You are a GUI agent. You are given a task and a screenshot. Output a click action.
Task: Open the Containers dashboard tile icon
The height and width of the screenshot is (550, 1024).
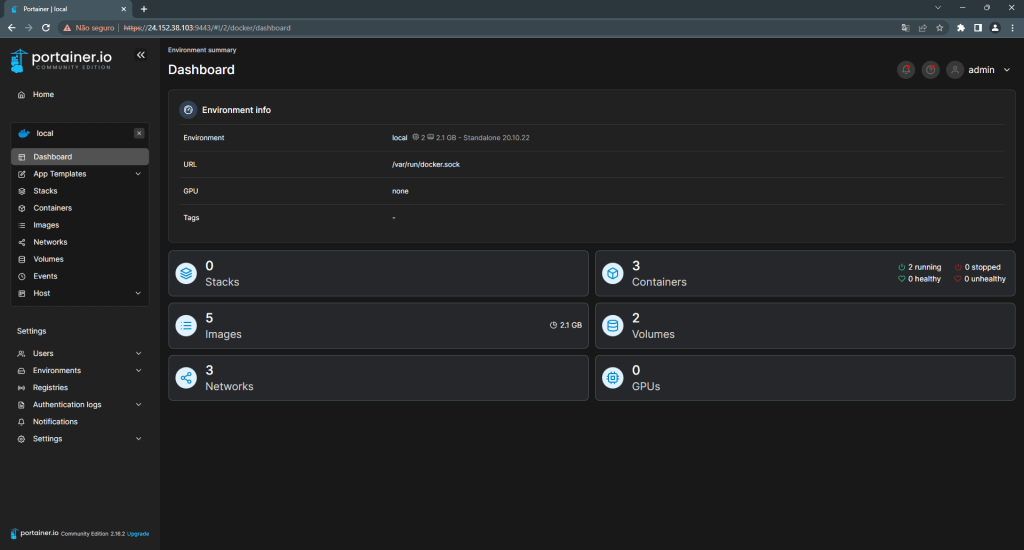point(613,273)
